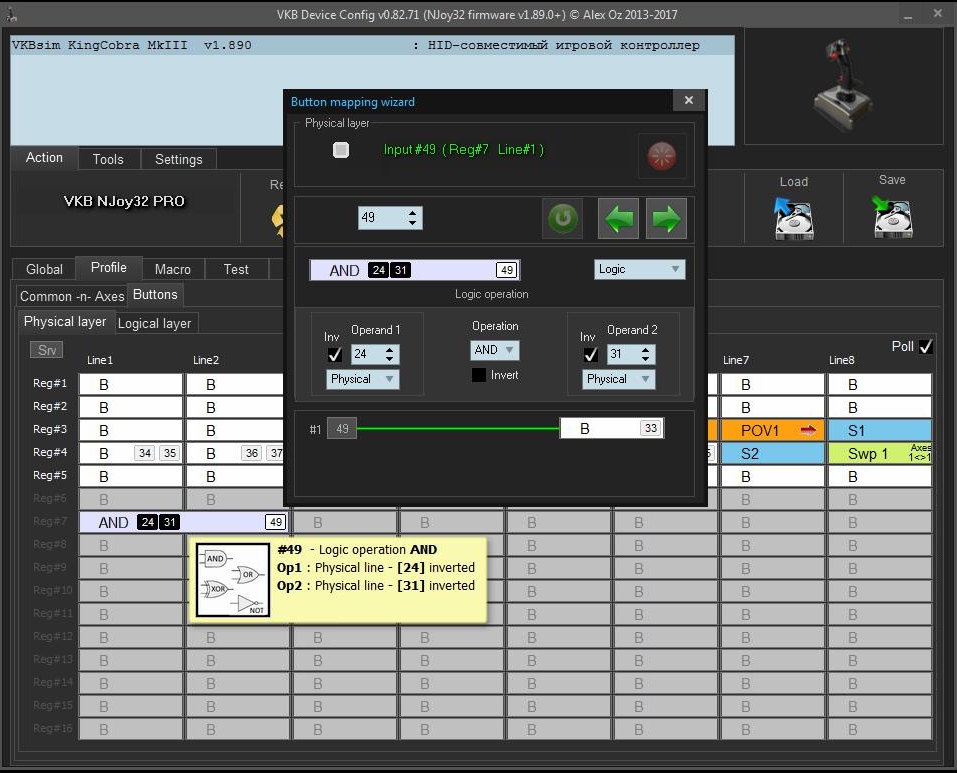
Task: Open the AND operation dropdown
Action: [494, 350]
